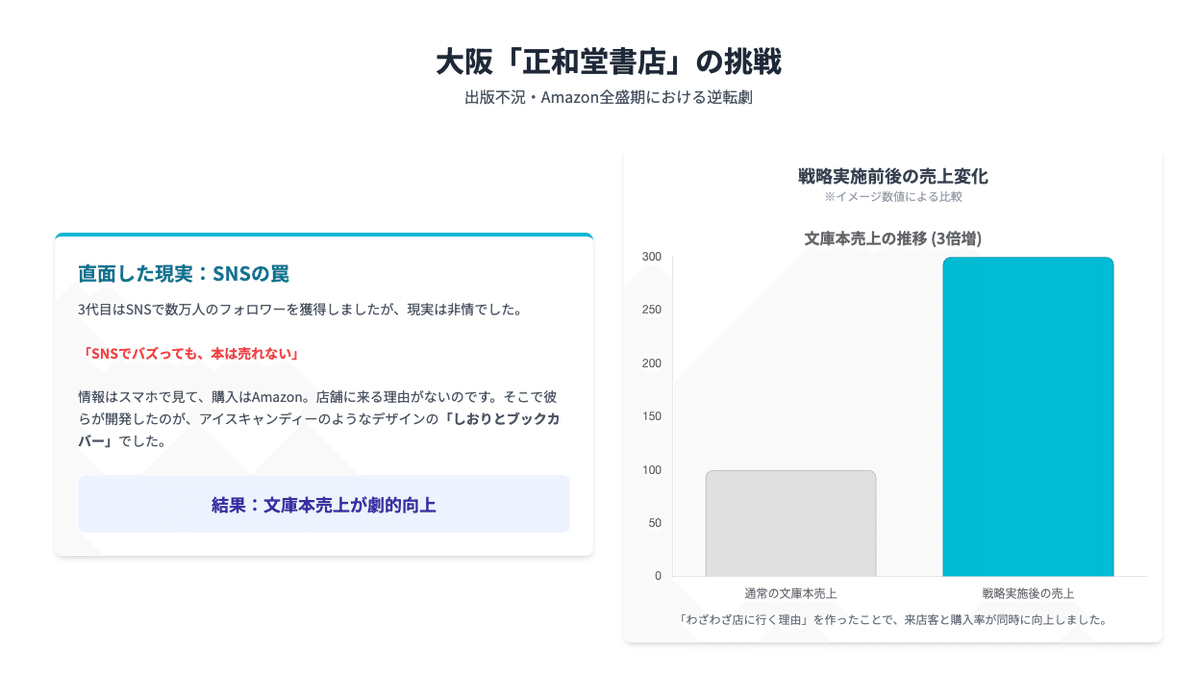This screenshot has width=1200, height=674.
Task: Click the caption about わざわざ店に行く理由
Action: [x=893, y=618]
